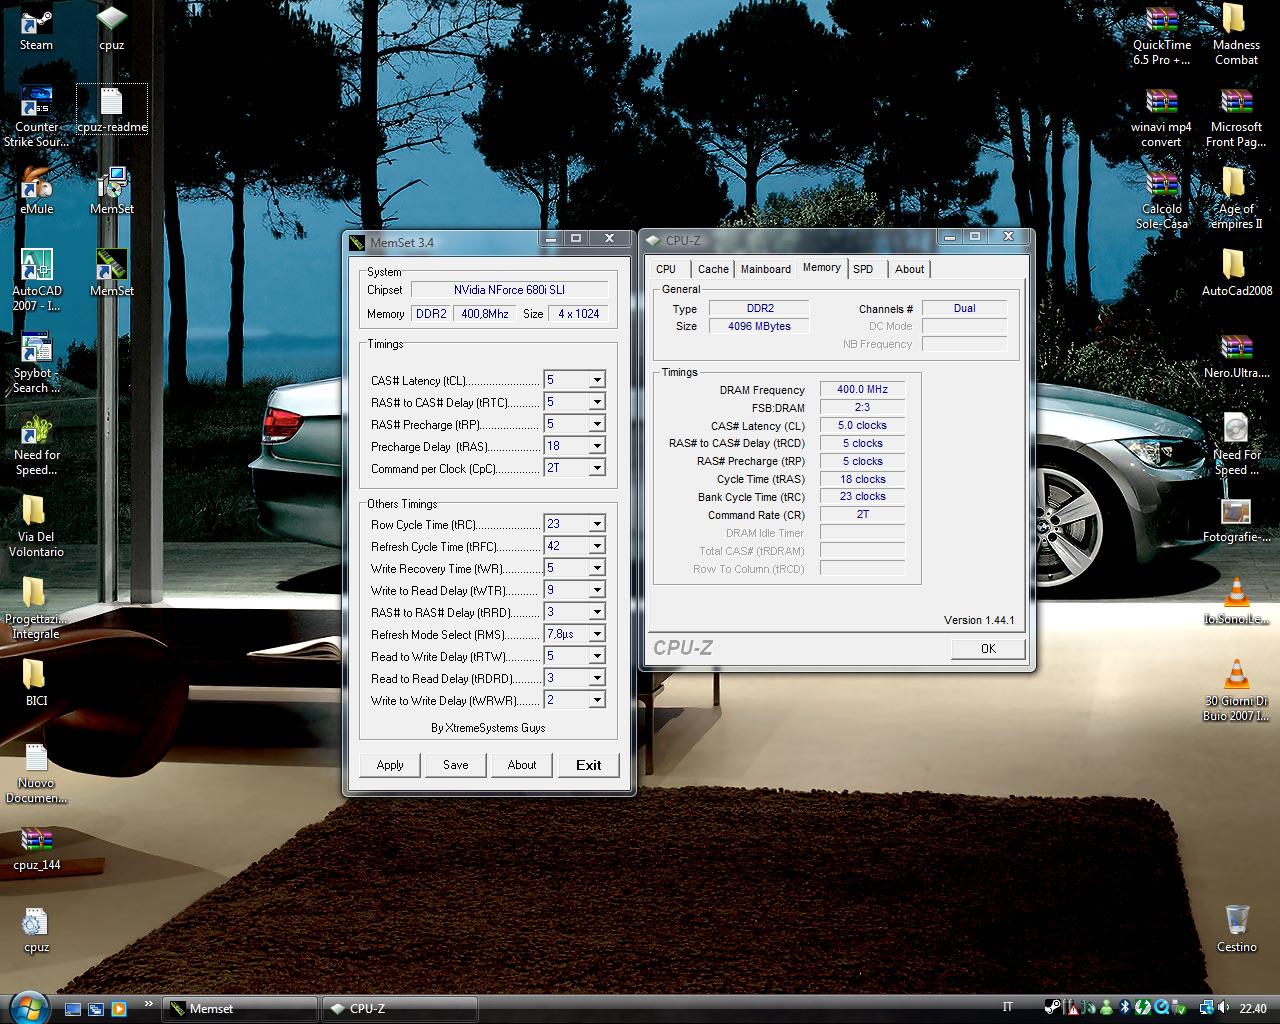The width and height of the screenshot is (1280, 1024).
Task: Select the Microsoft Front Page archive
Action: click(1236, 118)
